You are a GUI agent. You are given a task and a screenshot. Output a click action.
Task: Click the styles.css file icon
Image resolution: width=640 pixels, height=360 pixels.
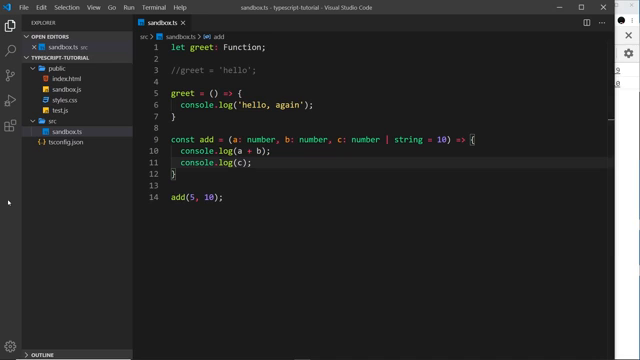coord(46,100)
